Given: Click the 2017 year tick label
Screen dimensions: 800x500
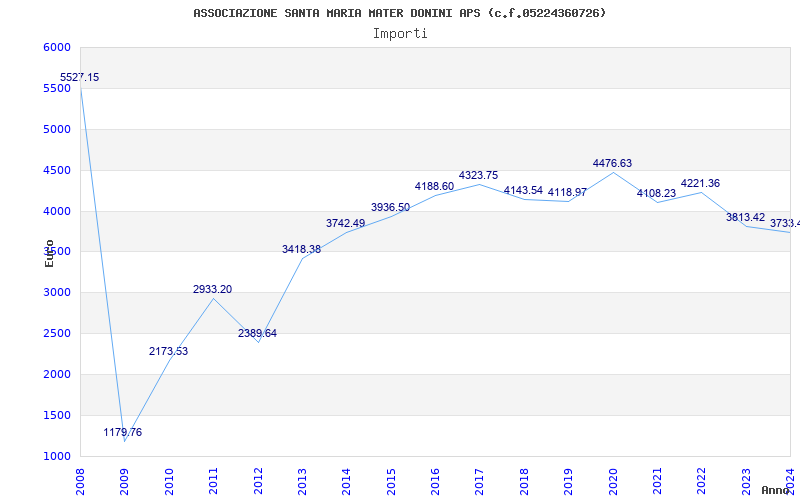Looking at the screenshot, I should click(x=480, y=482).
